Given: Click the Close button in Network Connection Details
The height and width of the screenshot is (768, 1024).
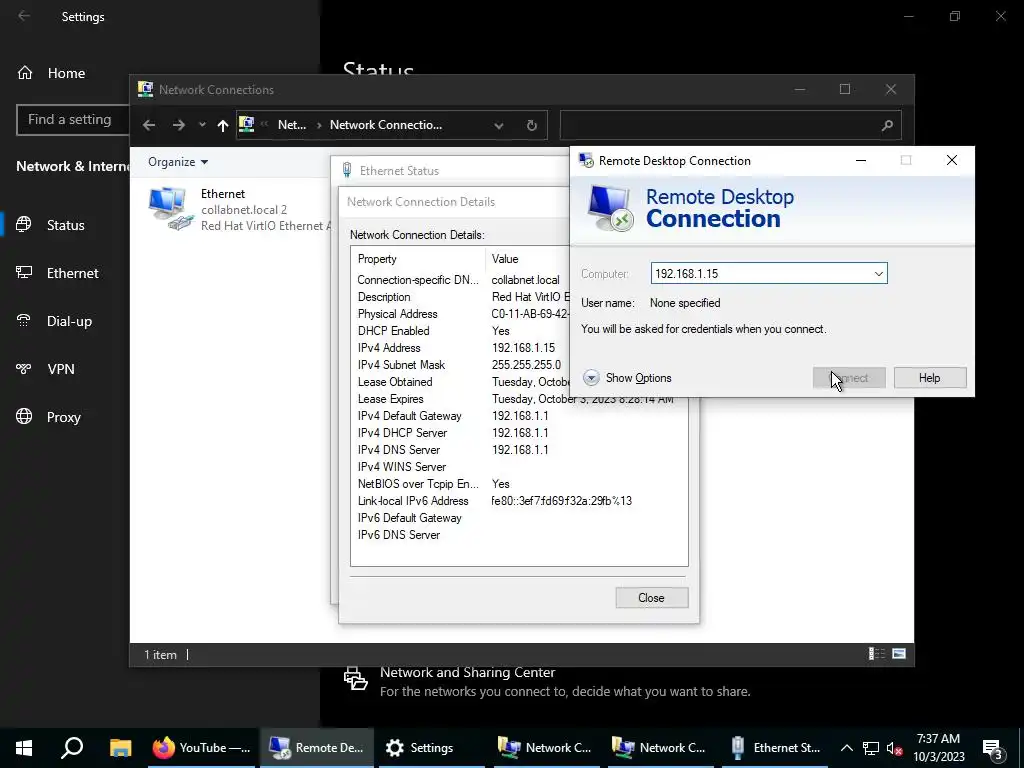Looking at the screenshot, I should point(651,598).
